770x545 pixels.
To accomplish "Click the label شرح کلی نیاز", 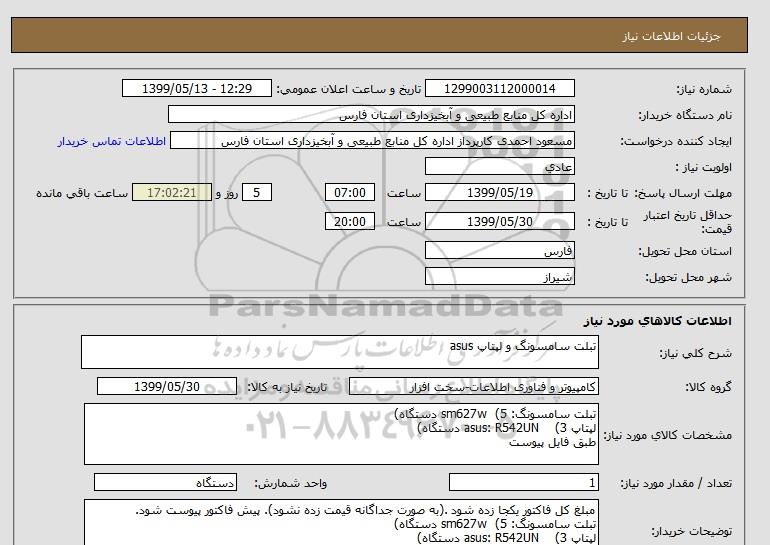I will pyautogui.click(x=695, y=353).
